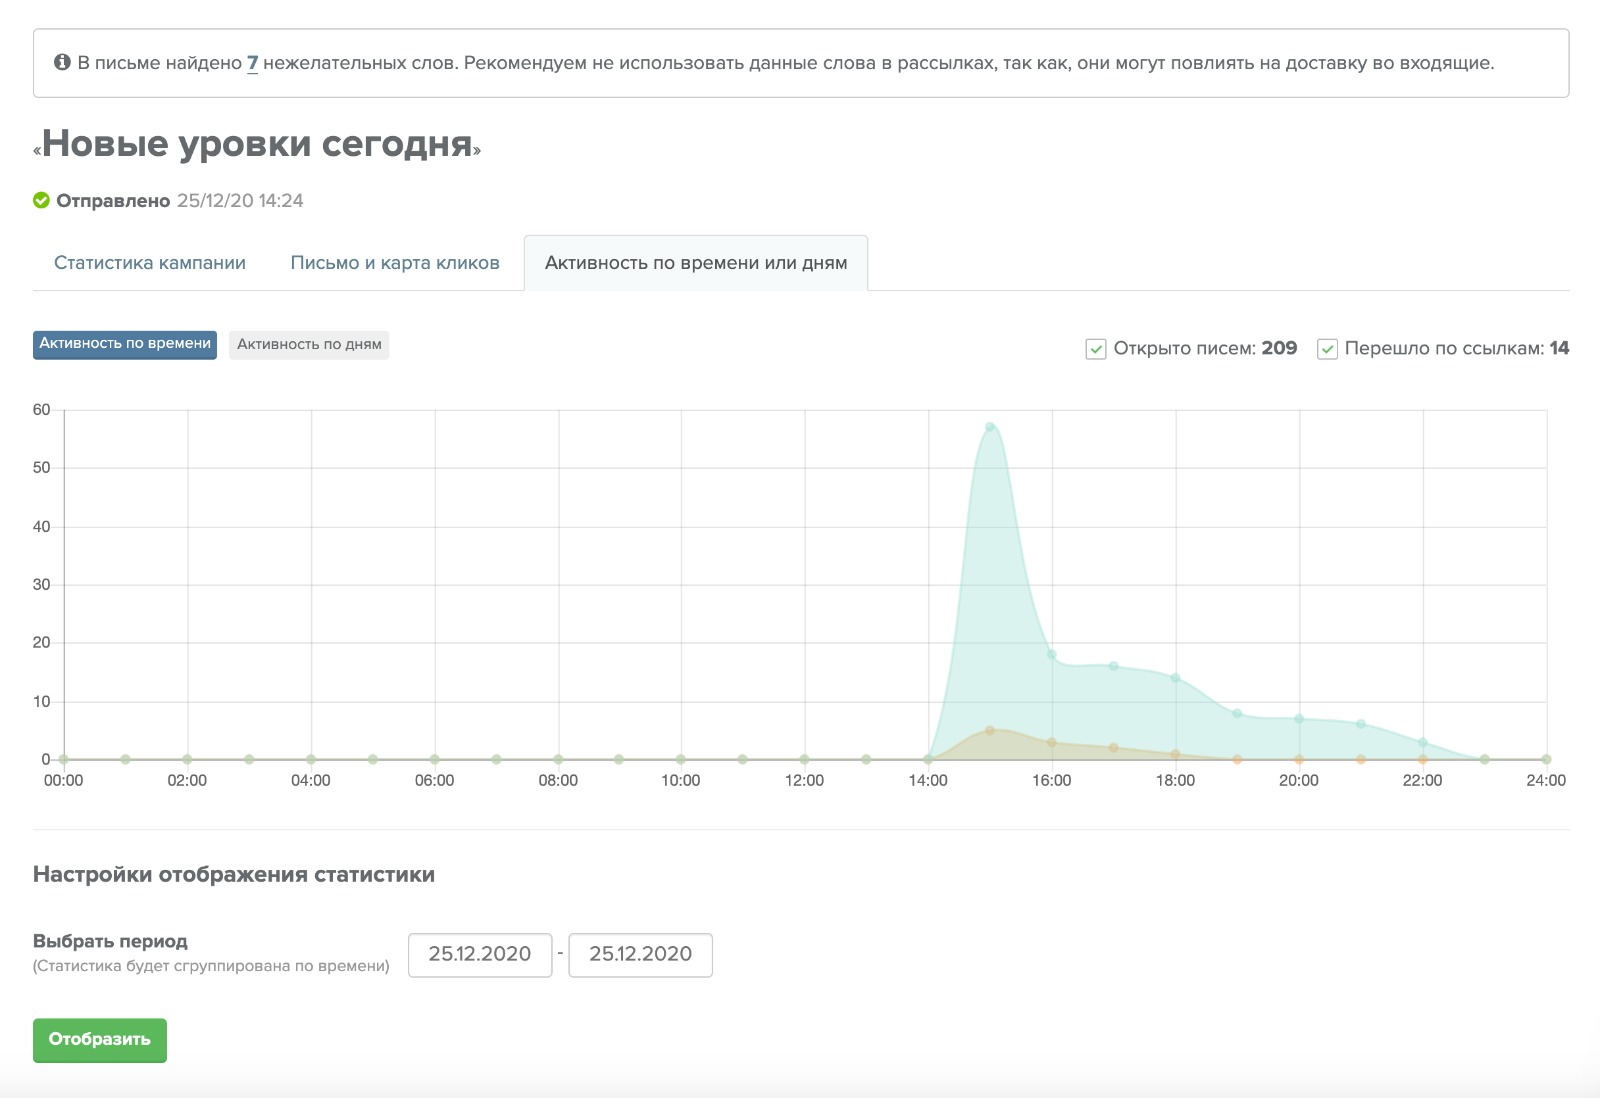1600x1098 pixels.
Task: Select the Активность по времени или дням tab
Action: pyautogui.click(x=695, y=262)
